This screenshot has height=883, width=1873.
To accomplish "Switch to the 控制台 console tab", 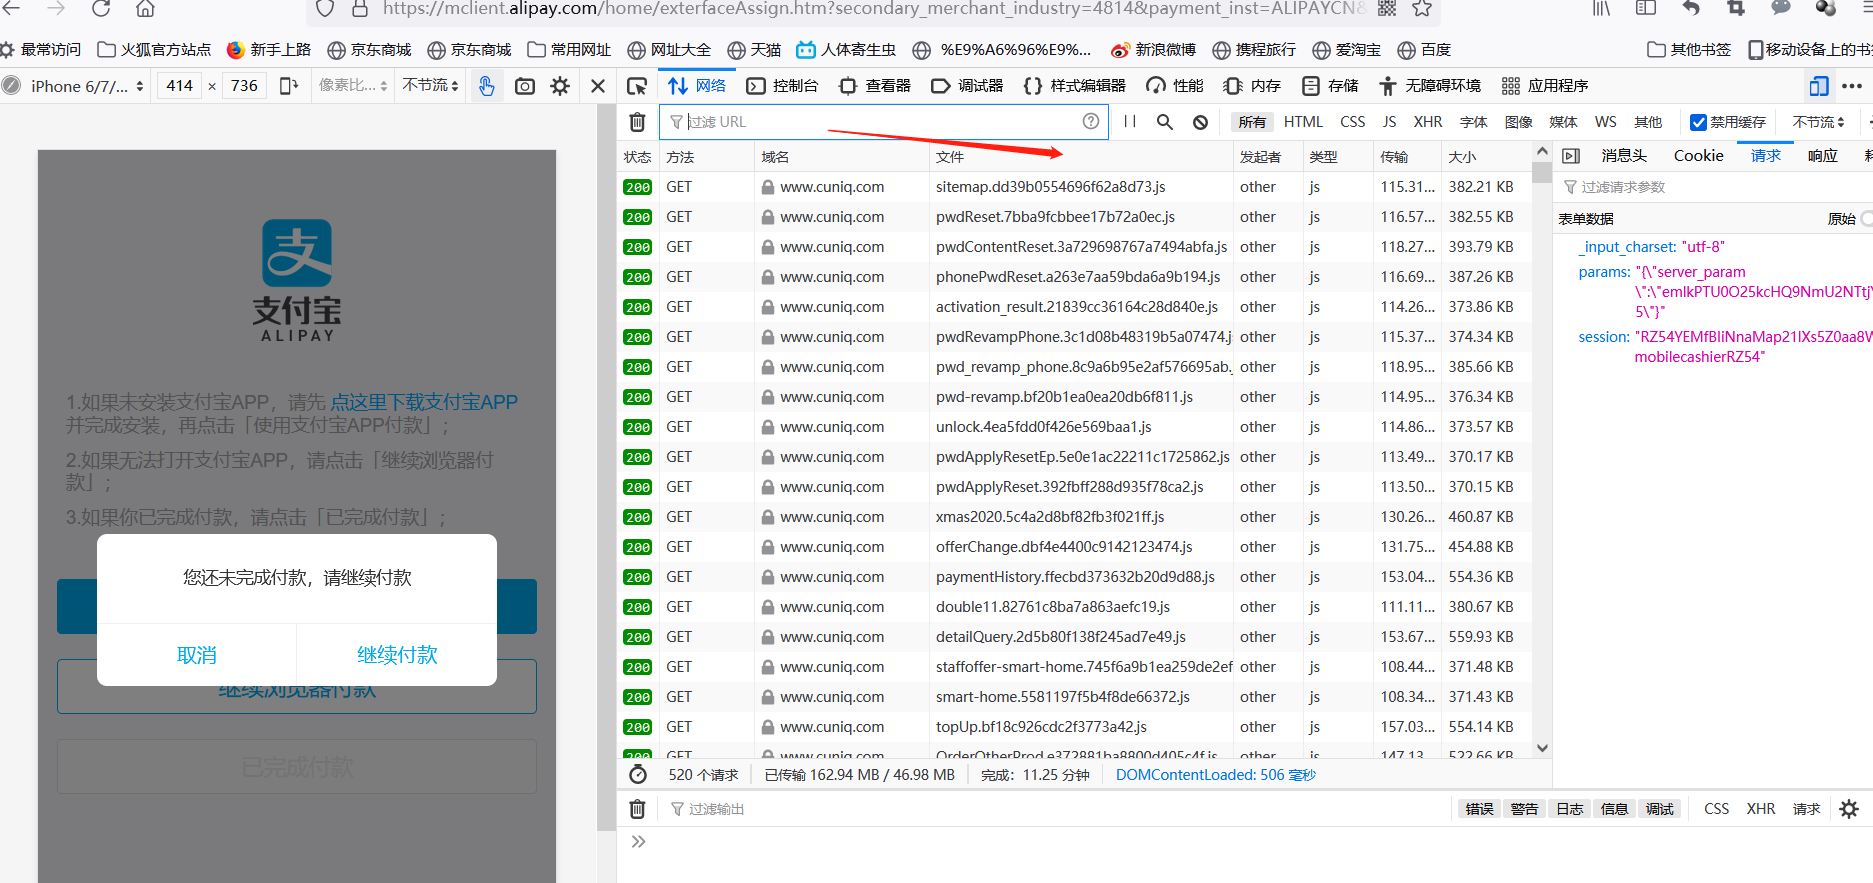I will pos(782,86).
